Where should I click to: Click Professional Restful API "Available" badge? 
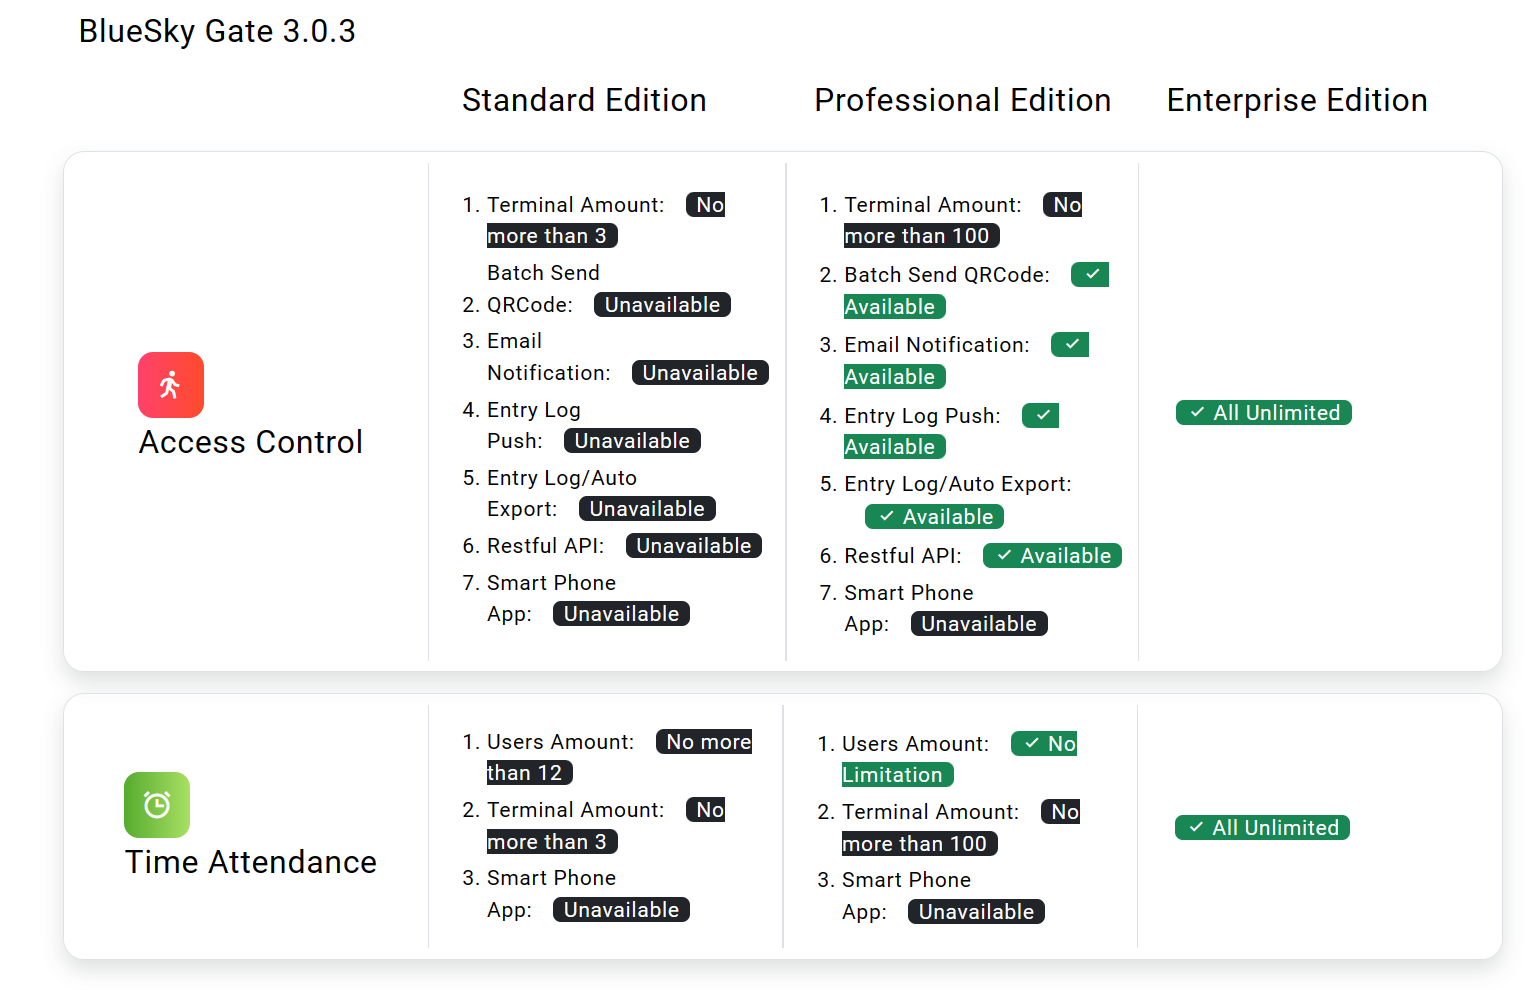click(1052, 556)
